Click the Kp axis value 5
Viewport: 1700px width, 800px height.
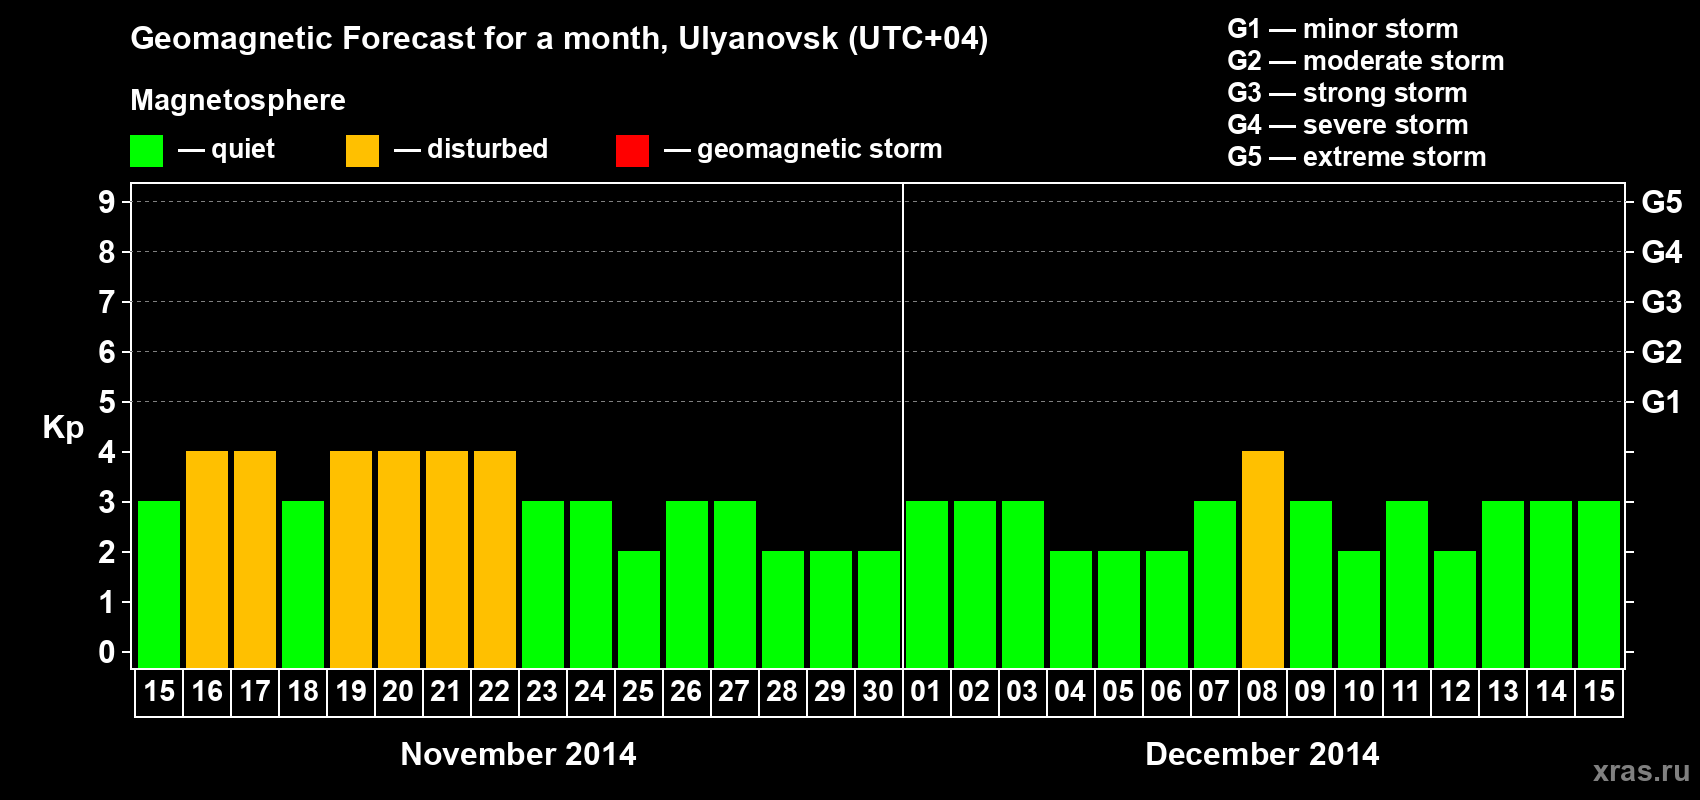(107, 402)
